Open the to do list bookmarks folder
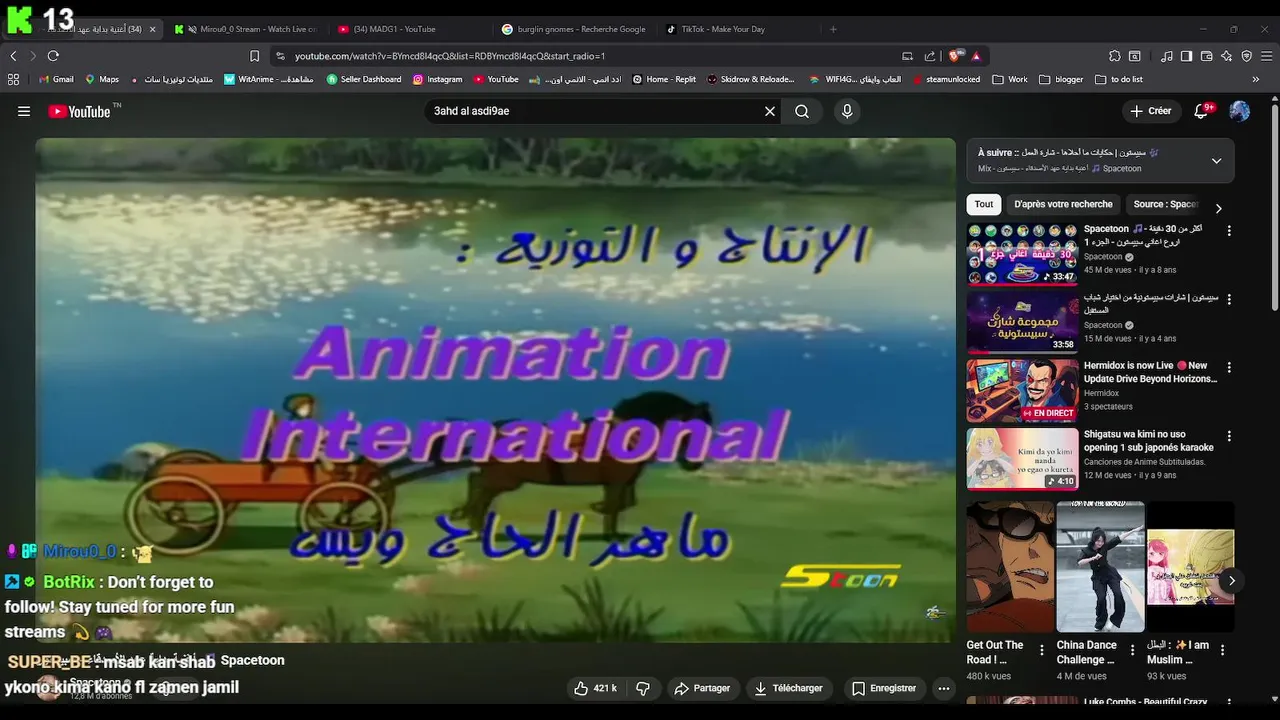Screen dimensions: 1280x720 (1119, 79)
